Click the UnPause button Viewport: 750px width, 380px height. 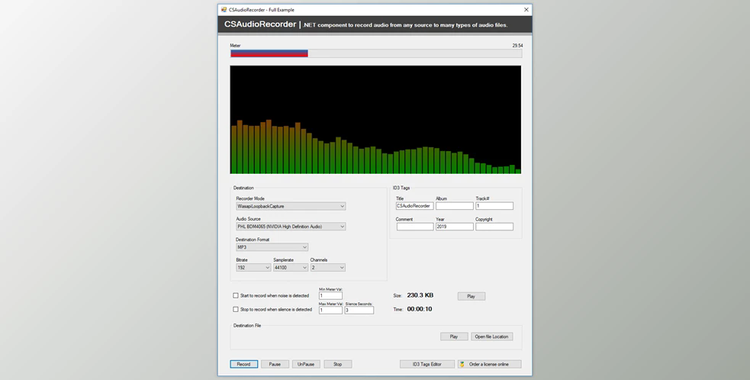tap(306, 364)
